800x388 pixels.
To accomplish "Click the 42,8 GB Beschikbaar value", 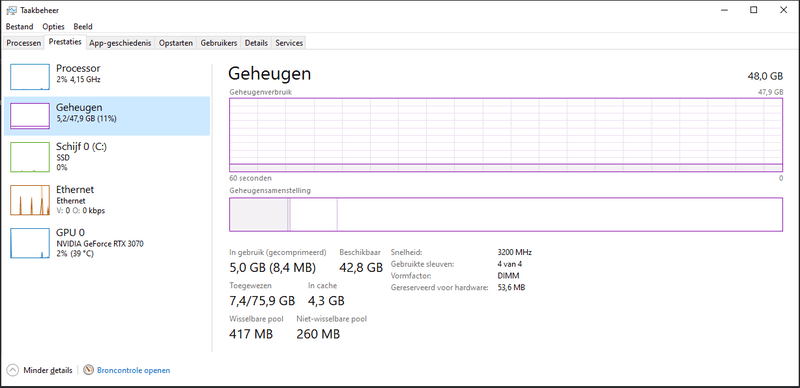I will pos(361,267).
